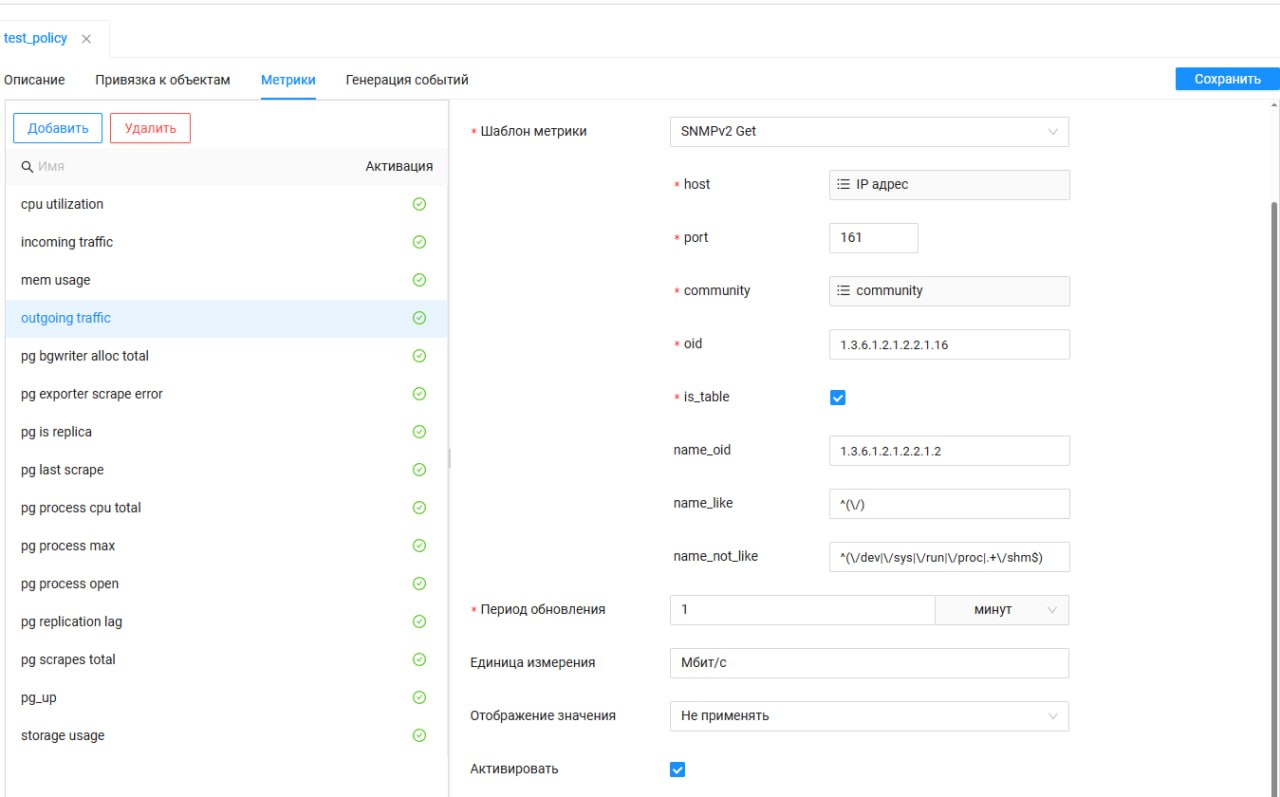The width and height of the screenshot is (1280, 797).
Task: Click the search magnifier icon in name filter
Action: coord(28,167)
